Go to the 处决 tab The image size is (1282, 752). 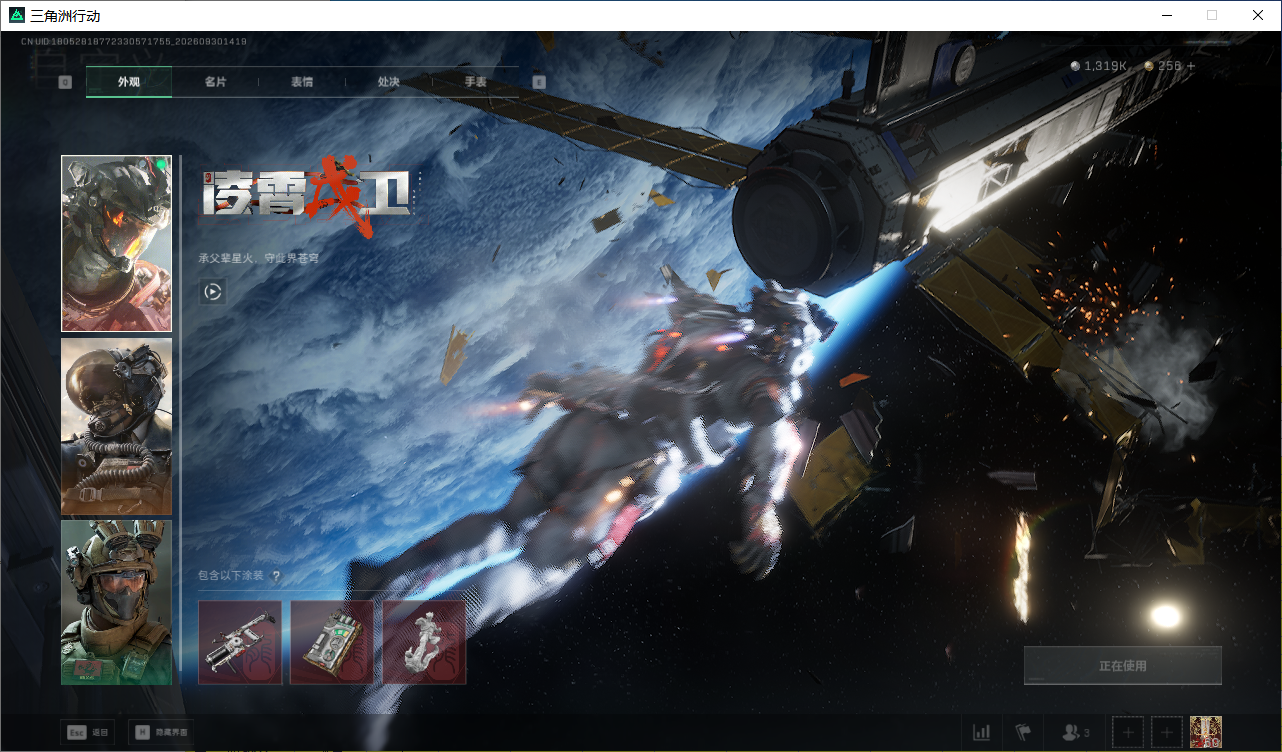coord(389,82)
